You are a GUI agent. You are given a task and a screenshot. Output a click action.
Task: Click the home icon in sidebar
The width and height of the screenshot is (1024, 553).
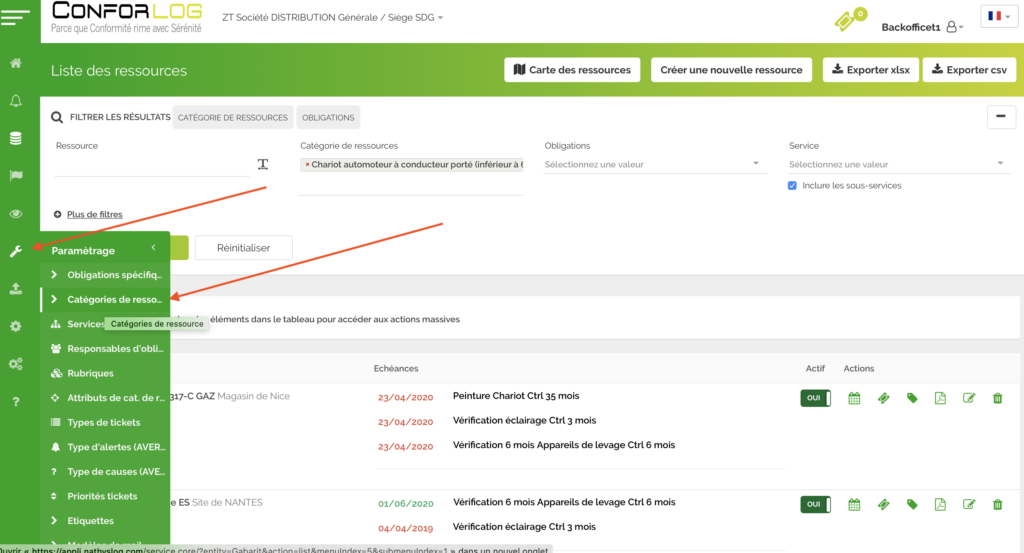[x=16, y=64]
